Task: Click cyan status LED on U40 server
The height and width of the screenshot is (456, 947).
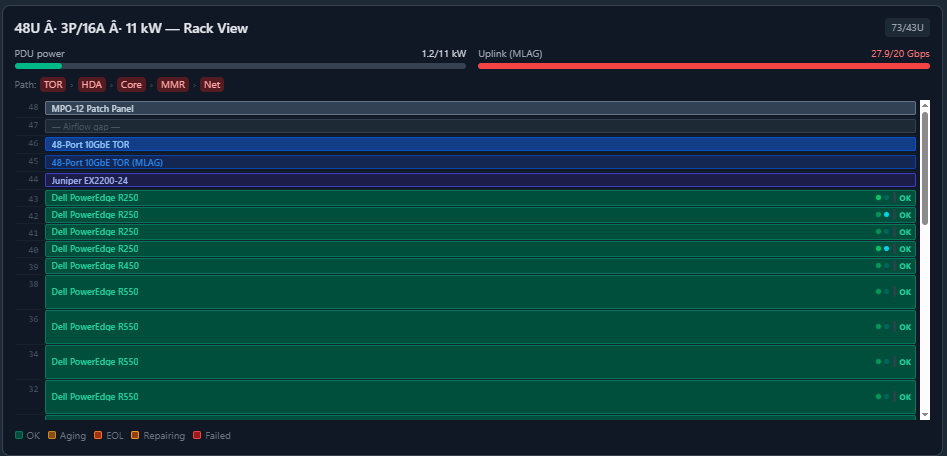Action: pyautogui.click(x=887, y=248)
